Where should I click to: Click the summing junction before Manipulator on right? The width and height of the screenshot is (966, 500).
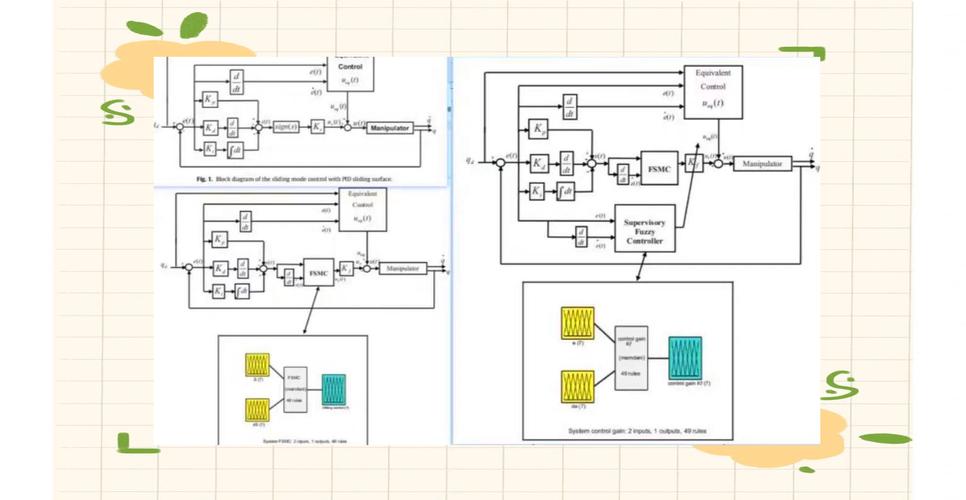coord(720,164)
